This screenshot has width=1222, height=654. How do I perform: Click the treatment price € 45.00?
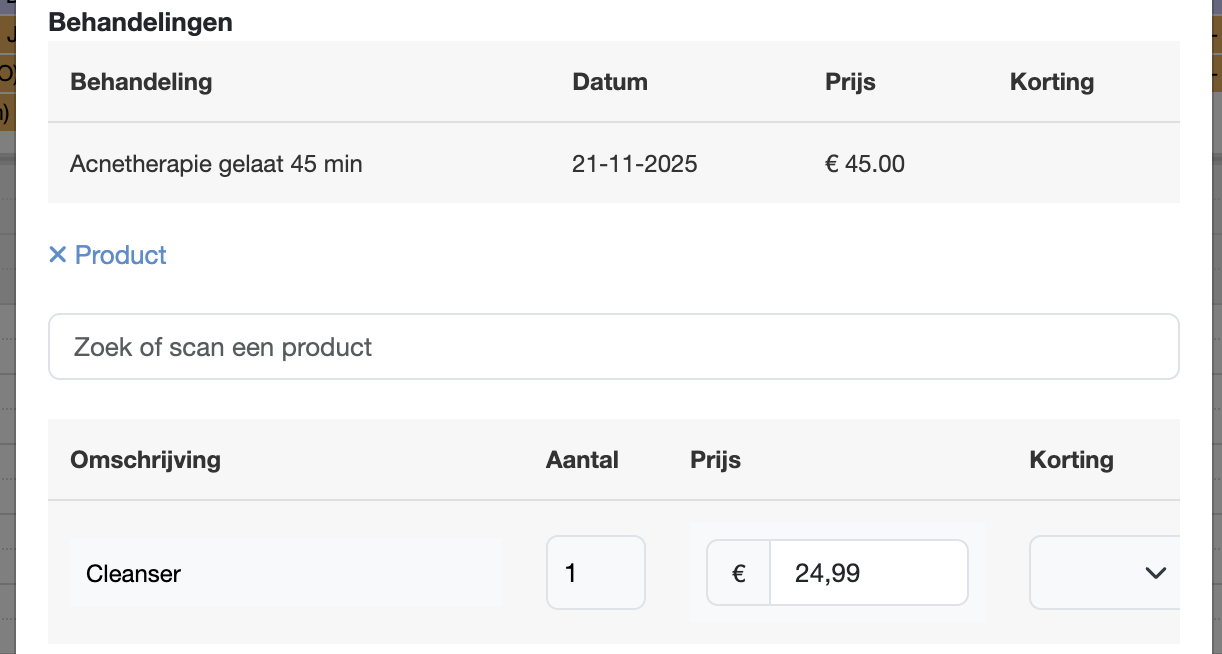[865, 163]
